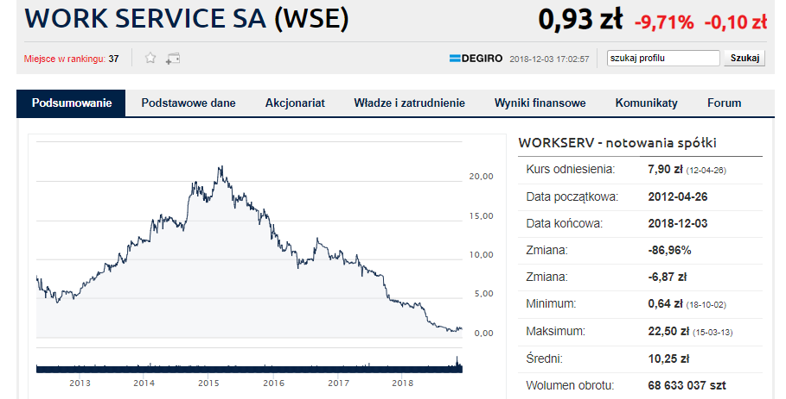Click the Szukaj search button
This screenshot has height=399, width=786.
click(744, 58)
